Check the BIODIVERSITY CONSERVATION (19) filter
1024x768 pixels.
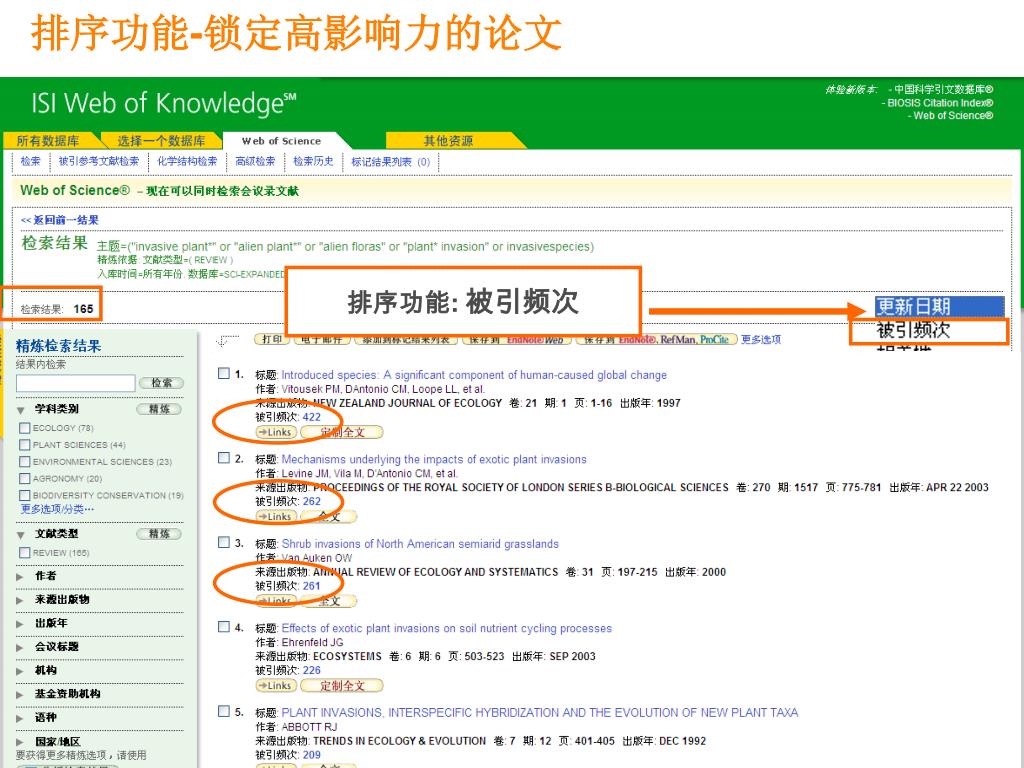coord(25,496)
